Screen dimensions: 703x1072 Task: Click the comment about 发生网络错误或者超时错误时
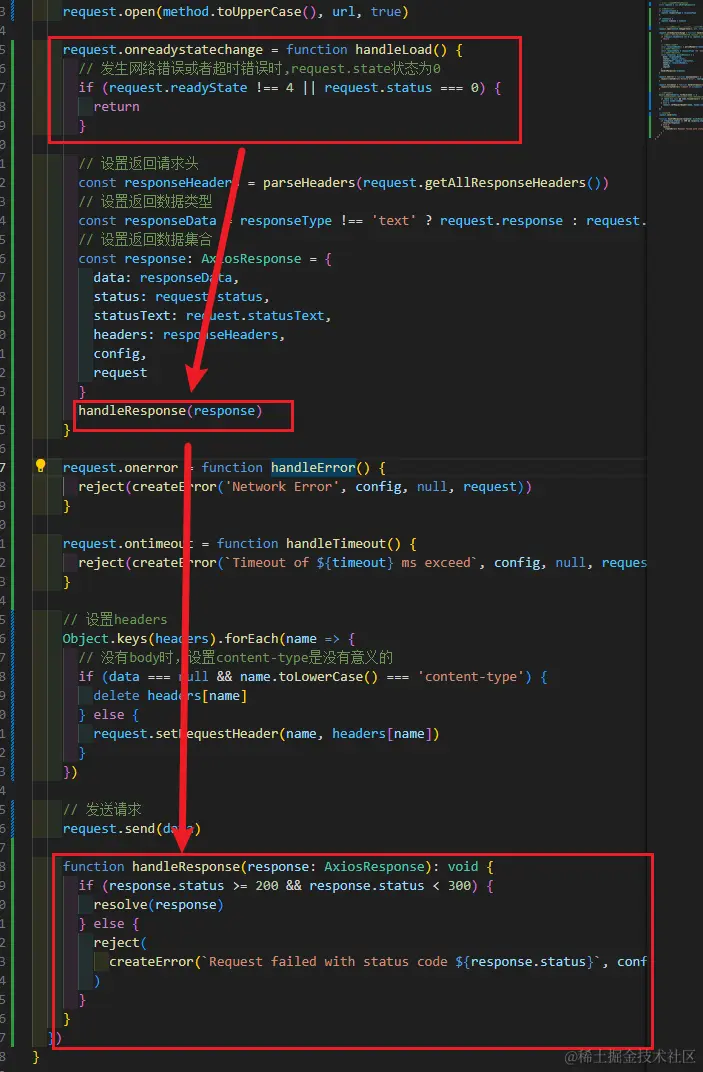point(260,68)
